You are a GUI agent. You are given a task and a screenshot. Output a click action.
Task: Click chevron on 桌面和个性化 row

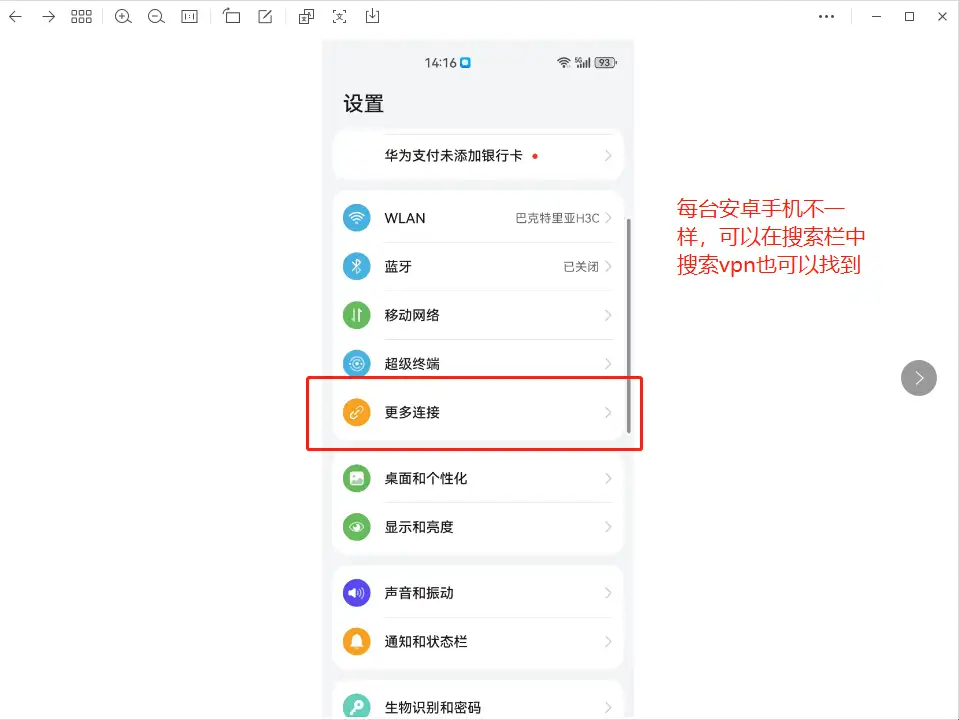tap(608, 478)
